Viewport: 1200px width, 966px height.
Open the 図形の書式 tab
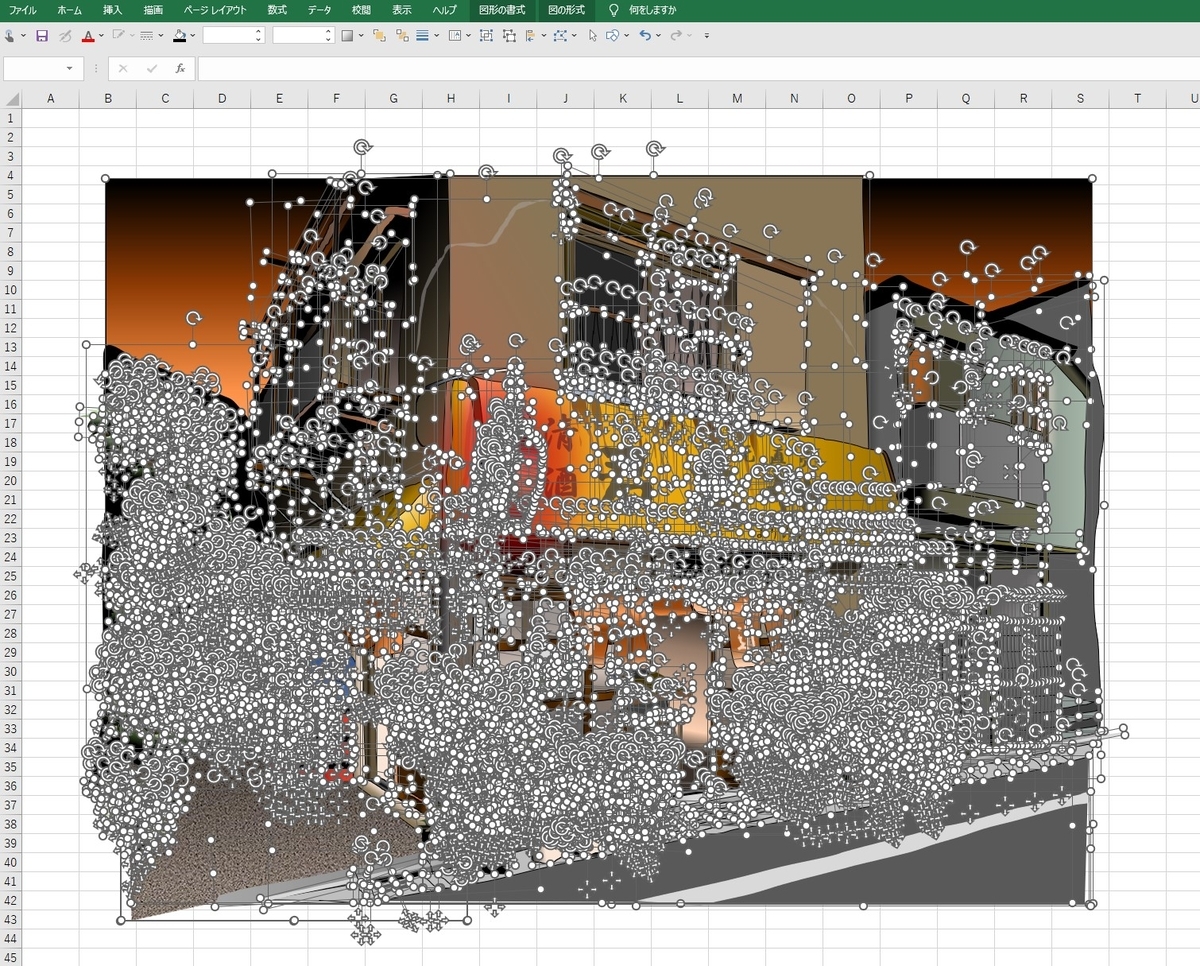pos(502,10)
